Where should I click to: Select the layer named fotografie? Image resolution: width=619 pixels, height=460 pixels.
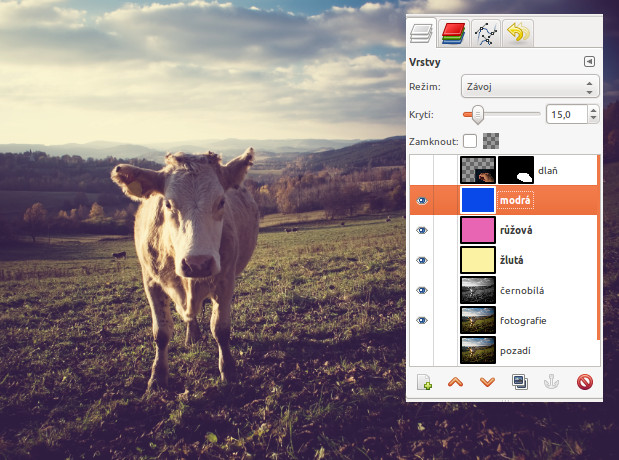[523, 321]
